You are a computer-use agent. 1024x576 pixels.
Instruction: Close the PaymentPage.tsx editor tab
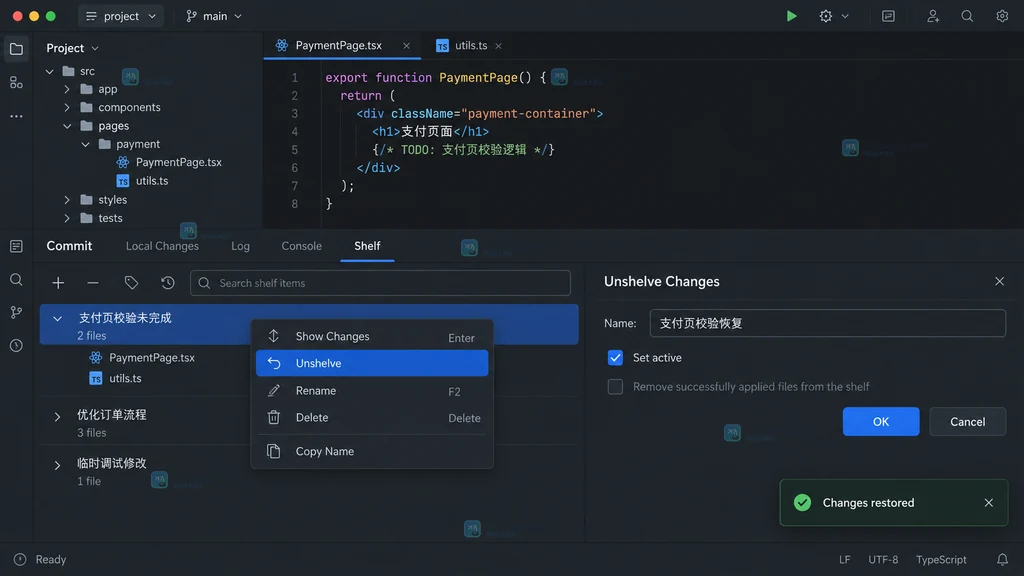pyautogui.click(x=406, y=46)
